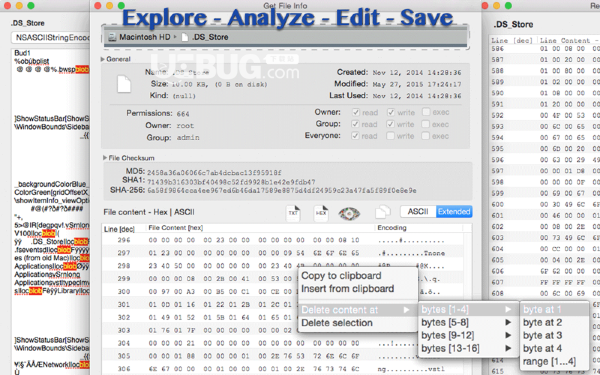Toggle Group write checkbox
The width and height of the screenshot is (600, 375).
point(390,124)
